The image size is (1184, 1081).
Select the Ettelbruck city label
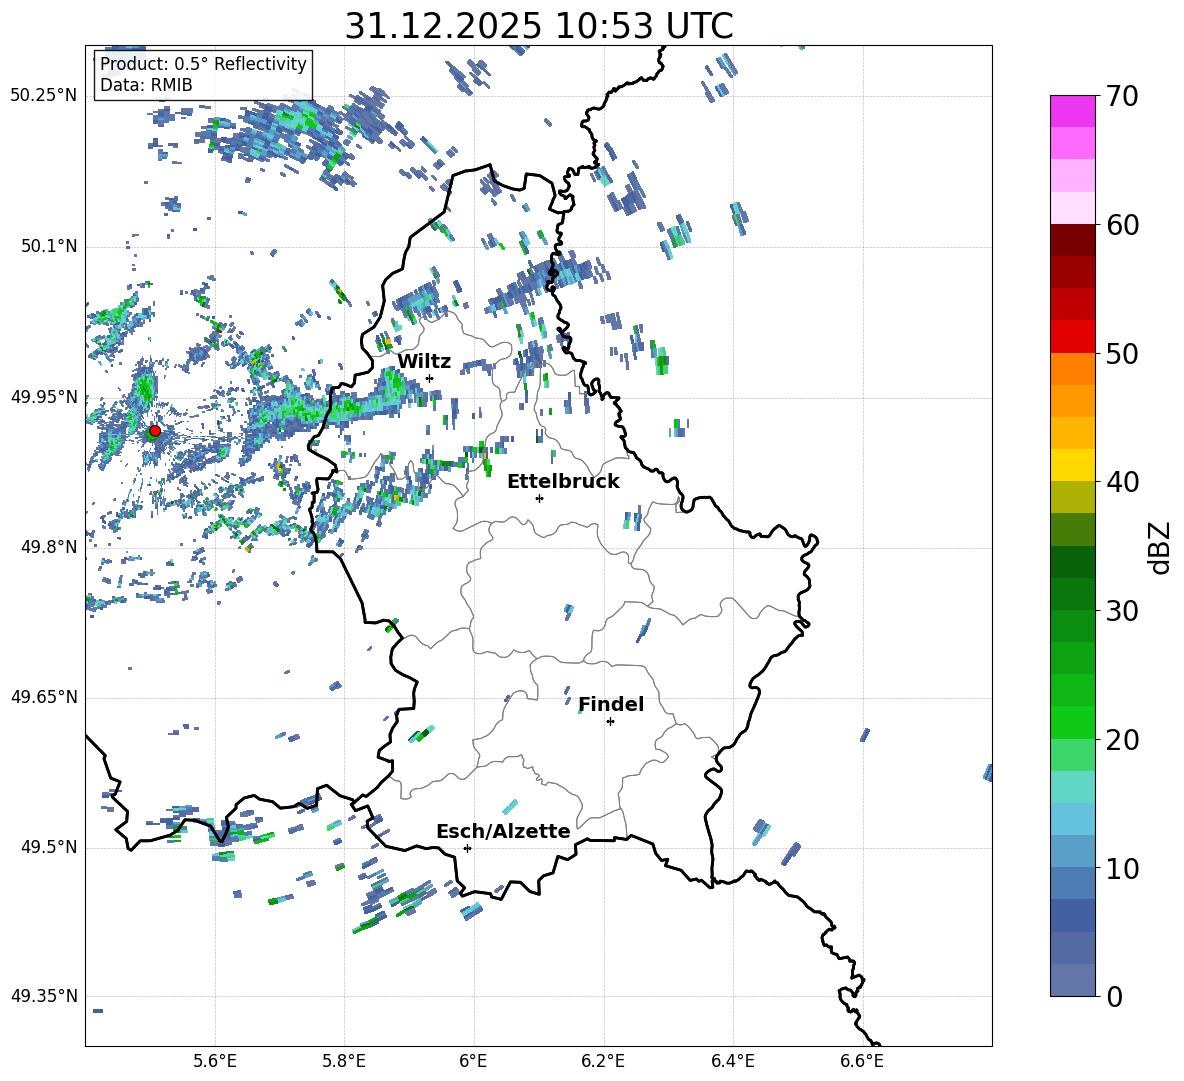pos(563,481)
